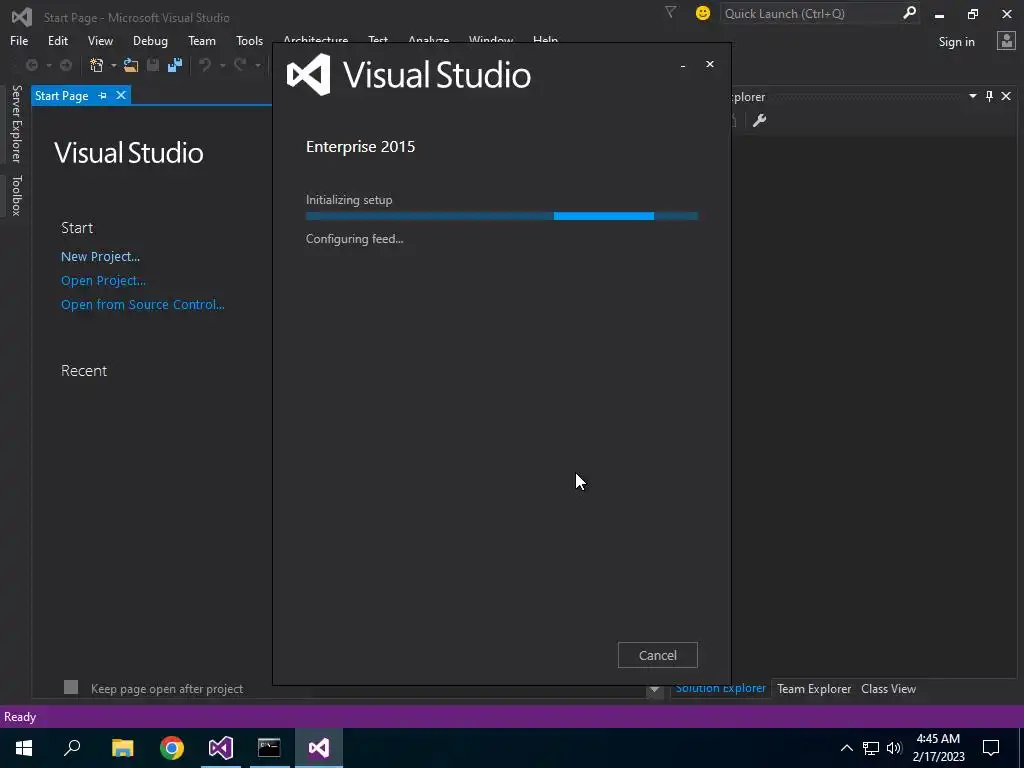Click the Ready status bar text
The width and height of the screenshot is (1024, 768).
(x=20, y=717)
